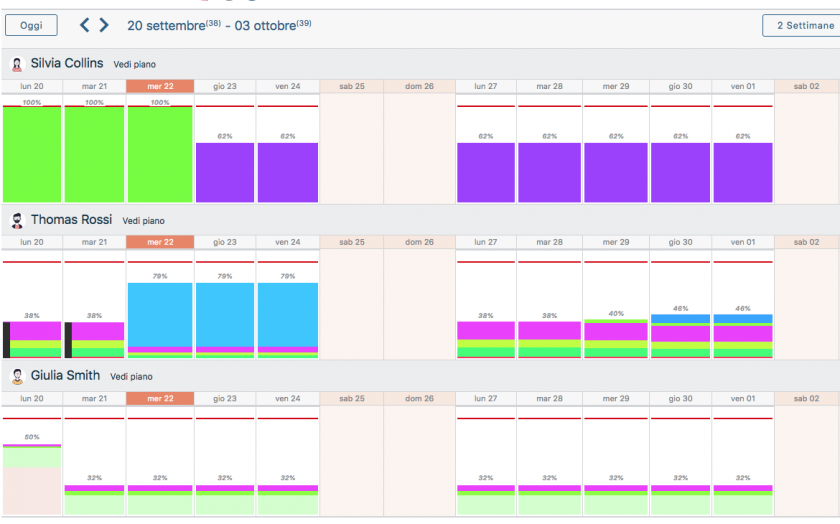Select lun 27 day header in Thomas's row

tap(485, 243)
